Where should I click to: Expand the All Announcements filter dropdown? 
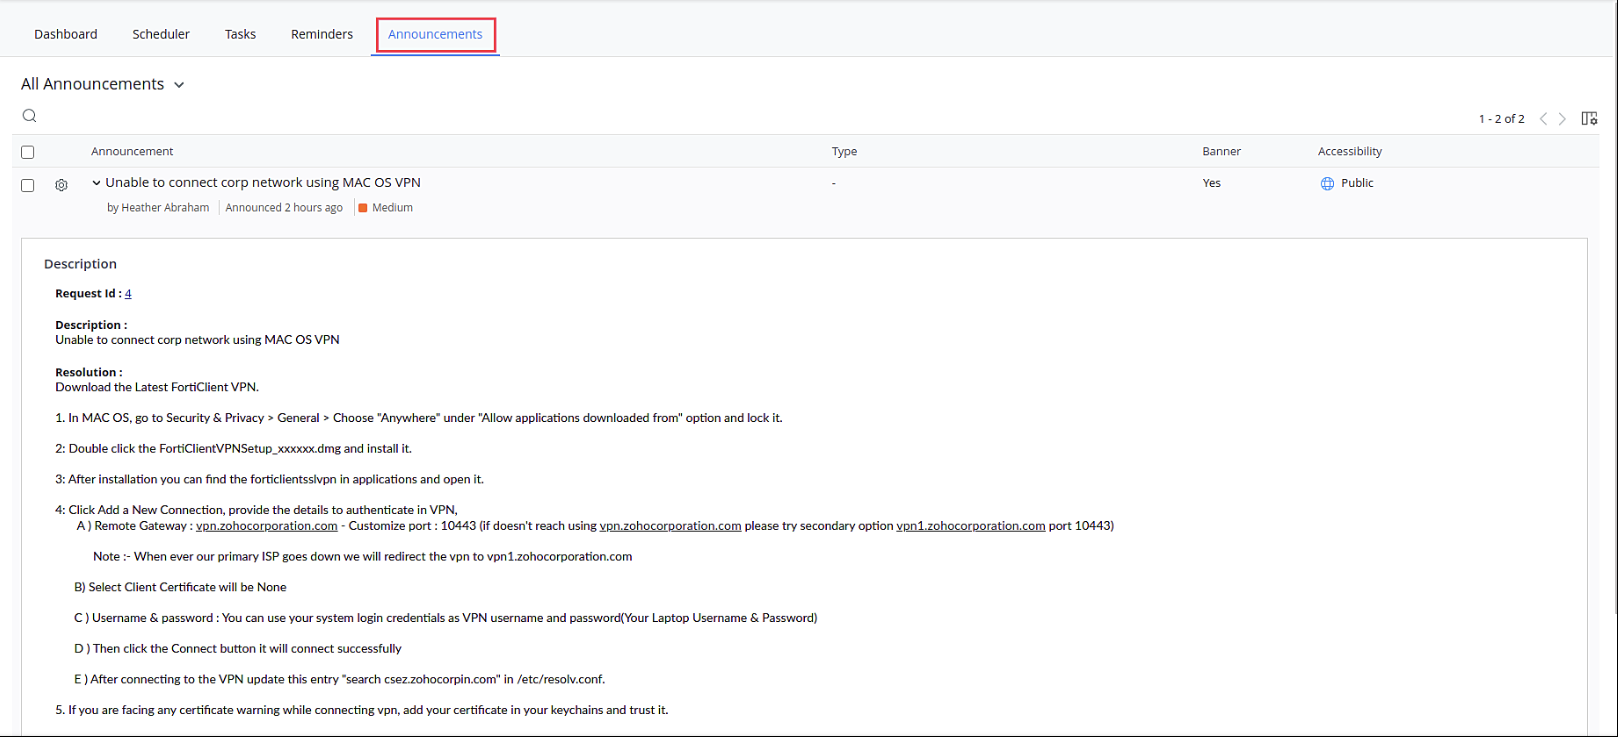point(179,85)
